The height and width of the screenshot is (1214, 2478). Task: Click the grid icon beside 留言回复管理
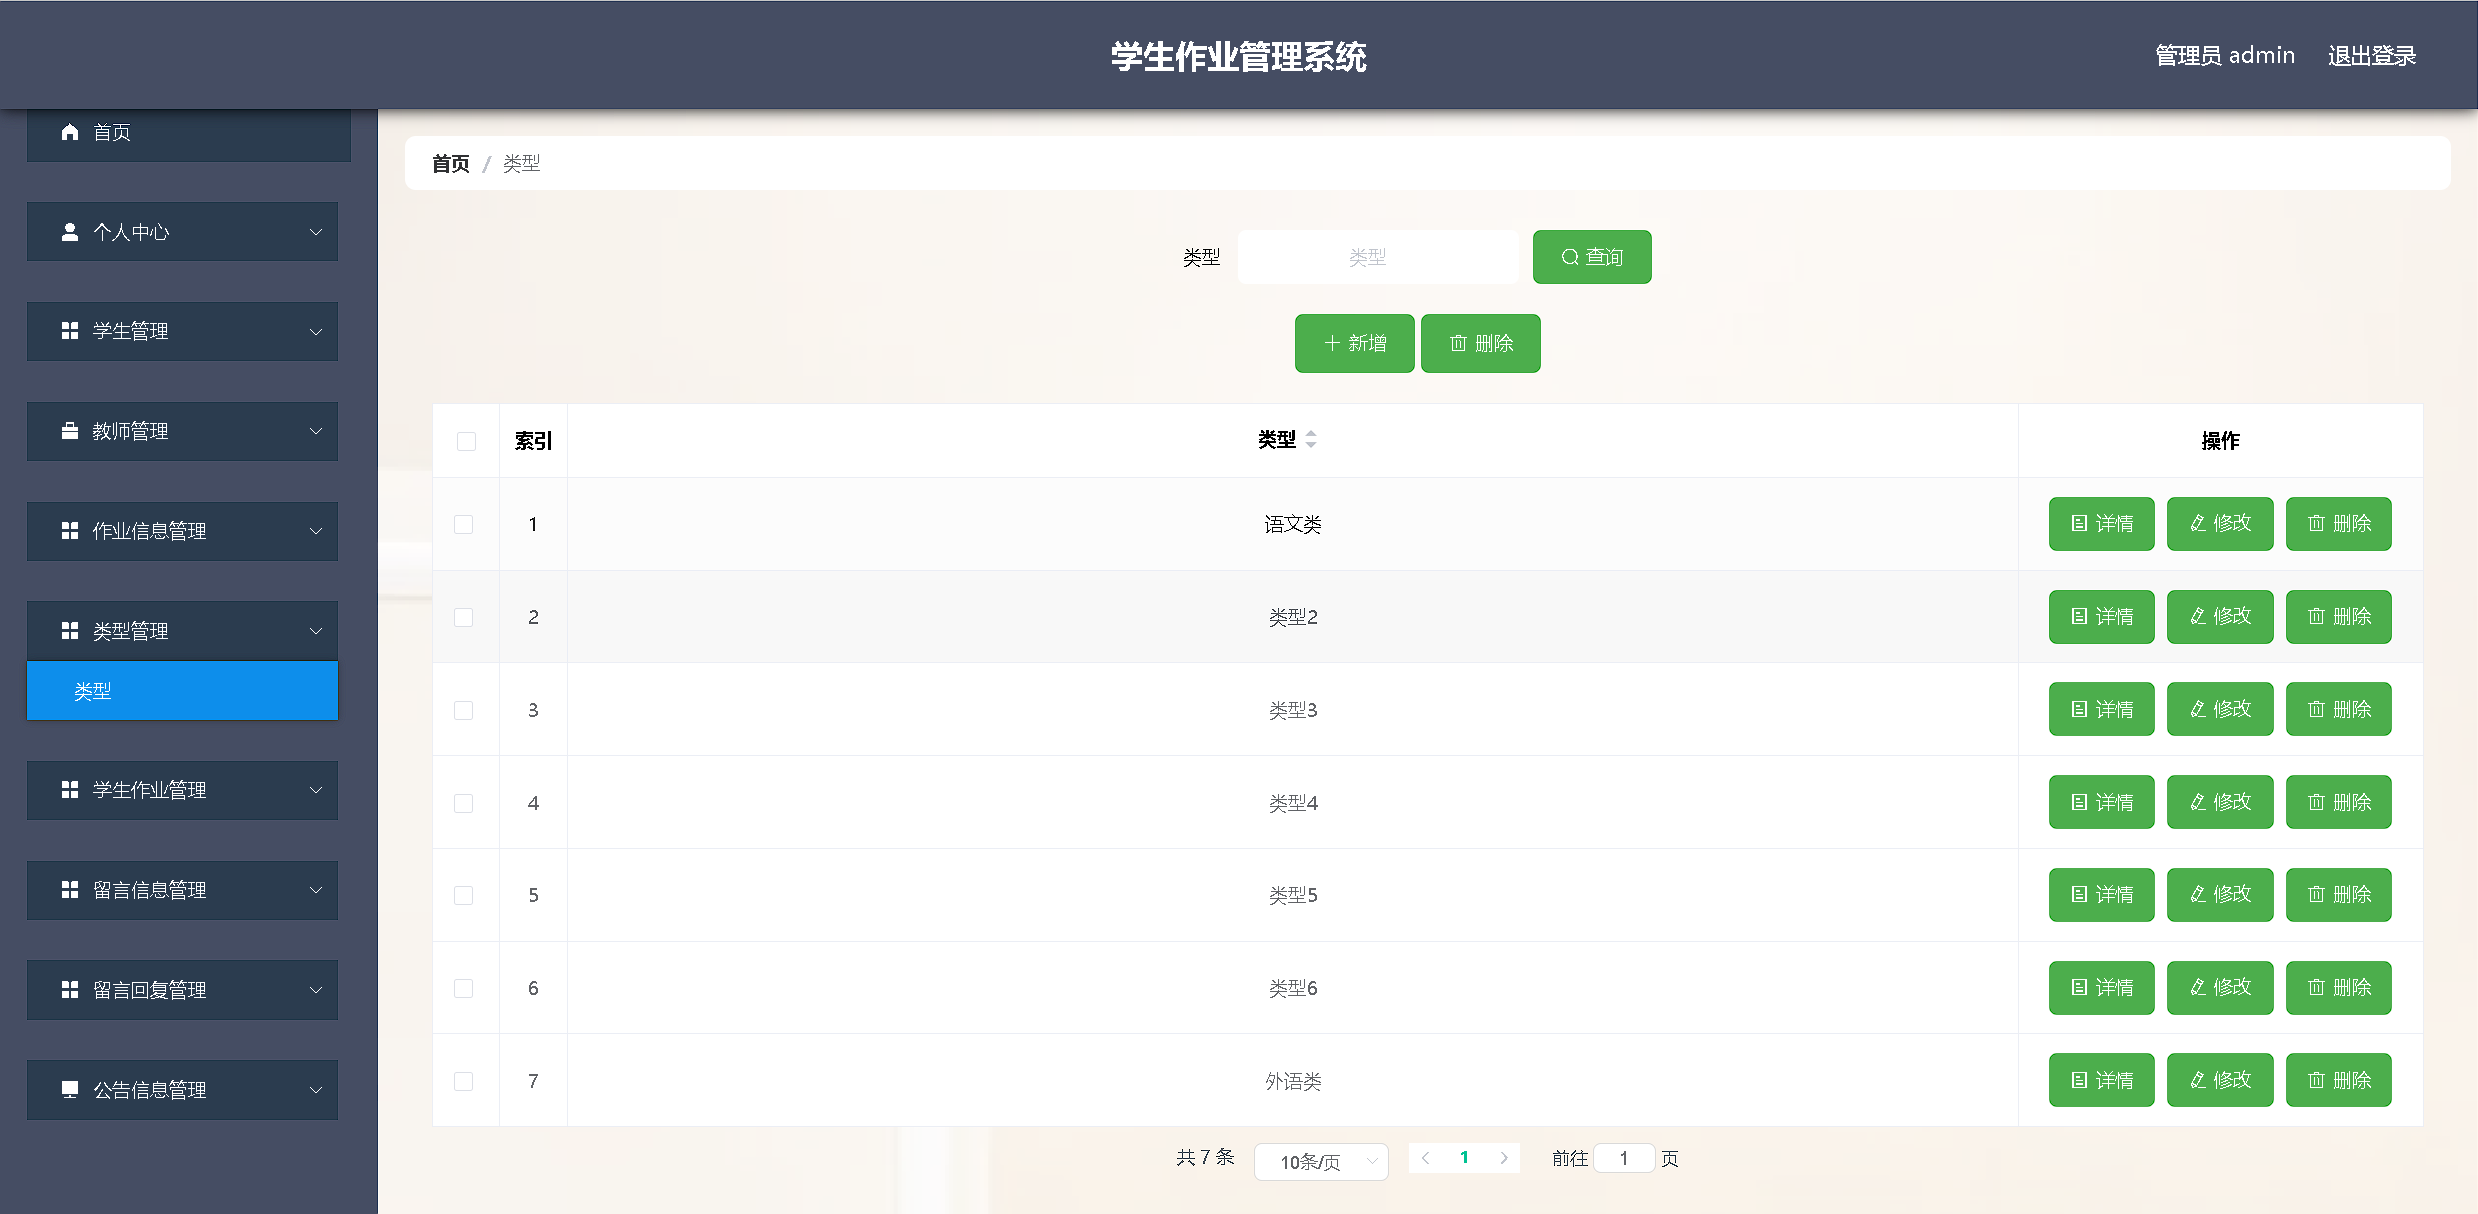click(x=70, y=989)
